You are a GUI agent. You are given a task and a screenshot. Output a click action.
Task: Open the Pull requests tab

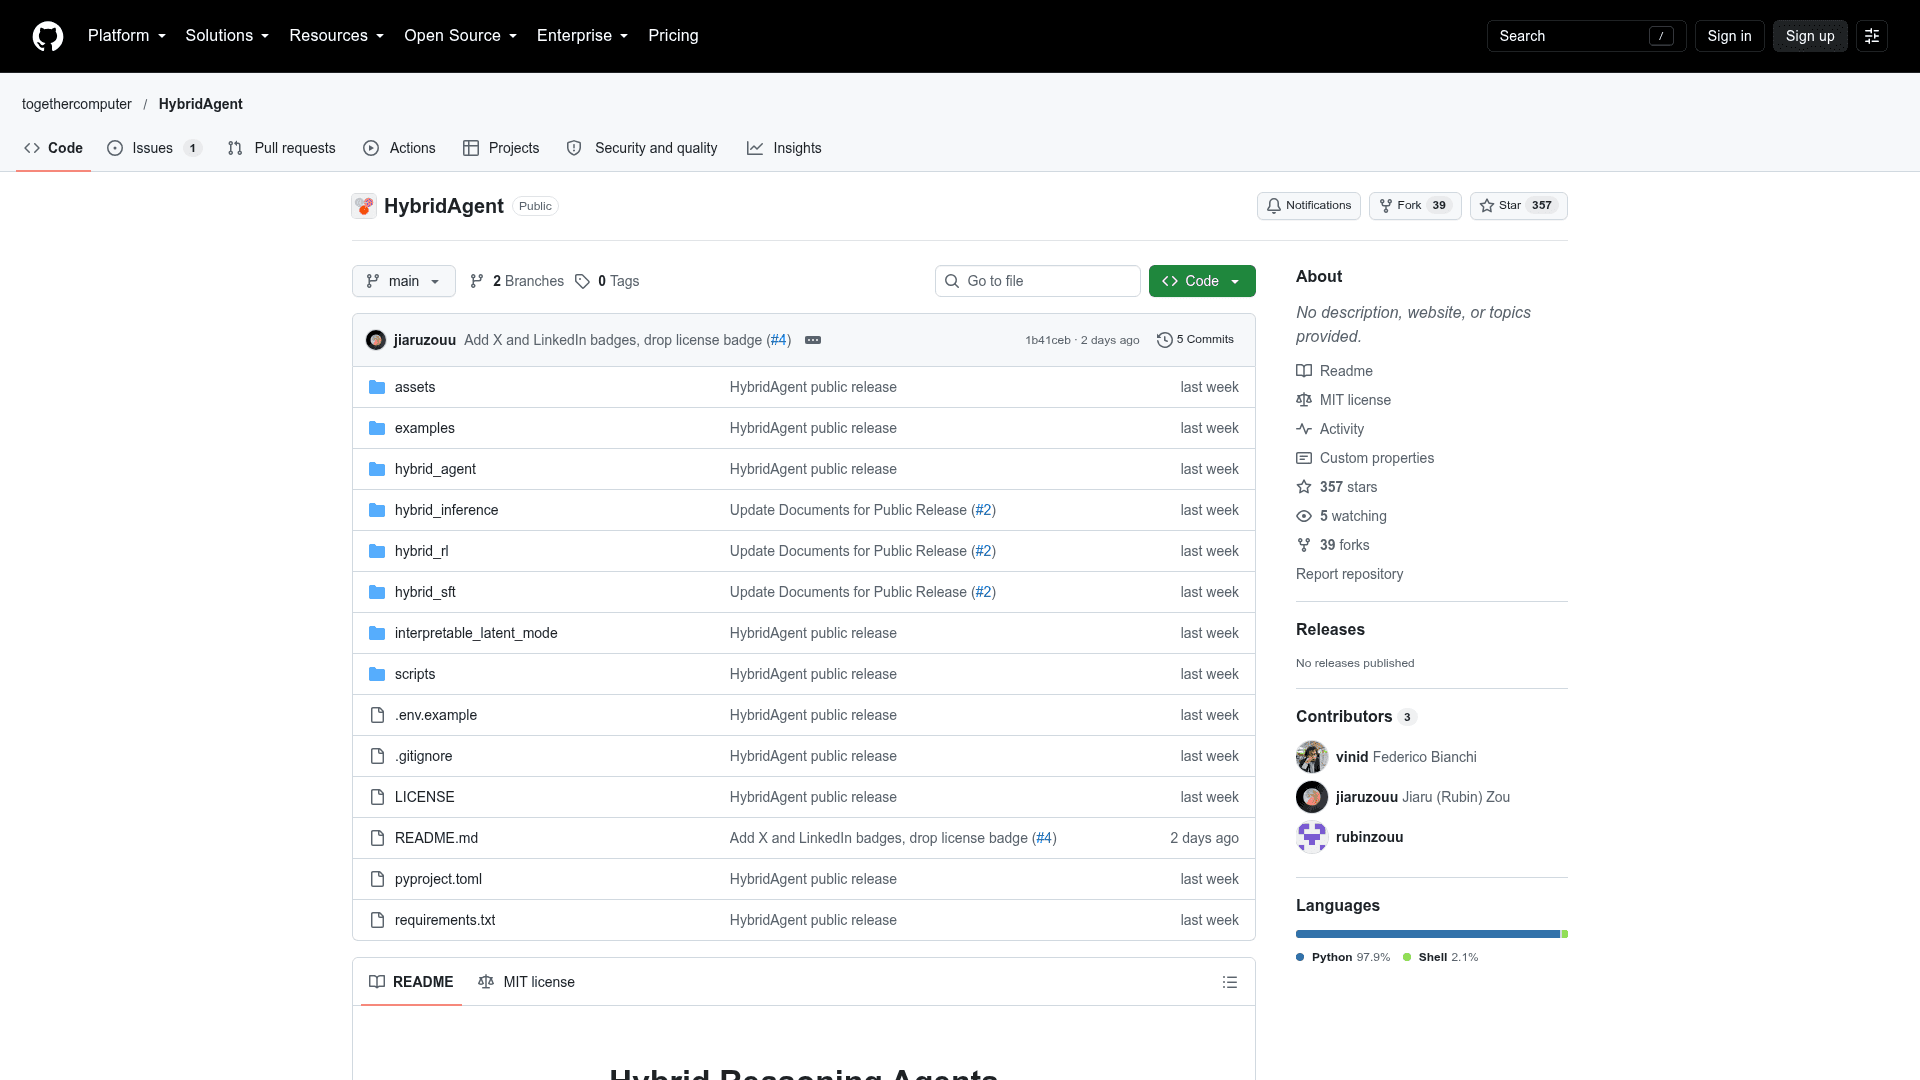point(282,148)
